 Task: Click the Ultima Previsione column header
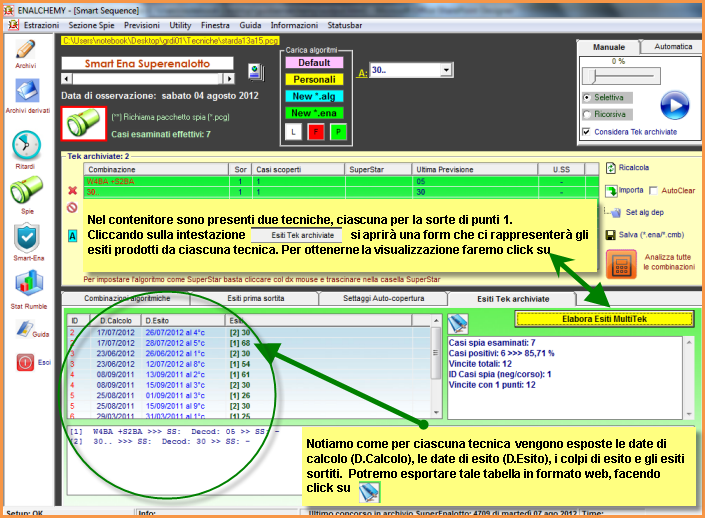pyautogui.click(x=474, y=170)
